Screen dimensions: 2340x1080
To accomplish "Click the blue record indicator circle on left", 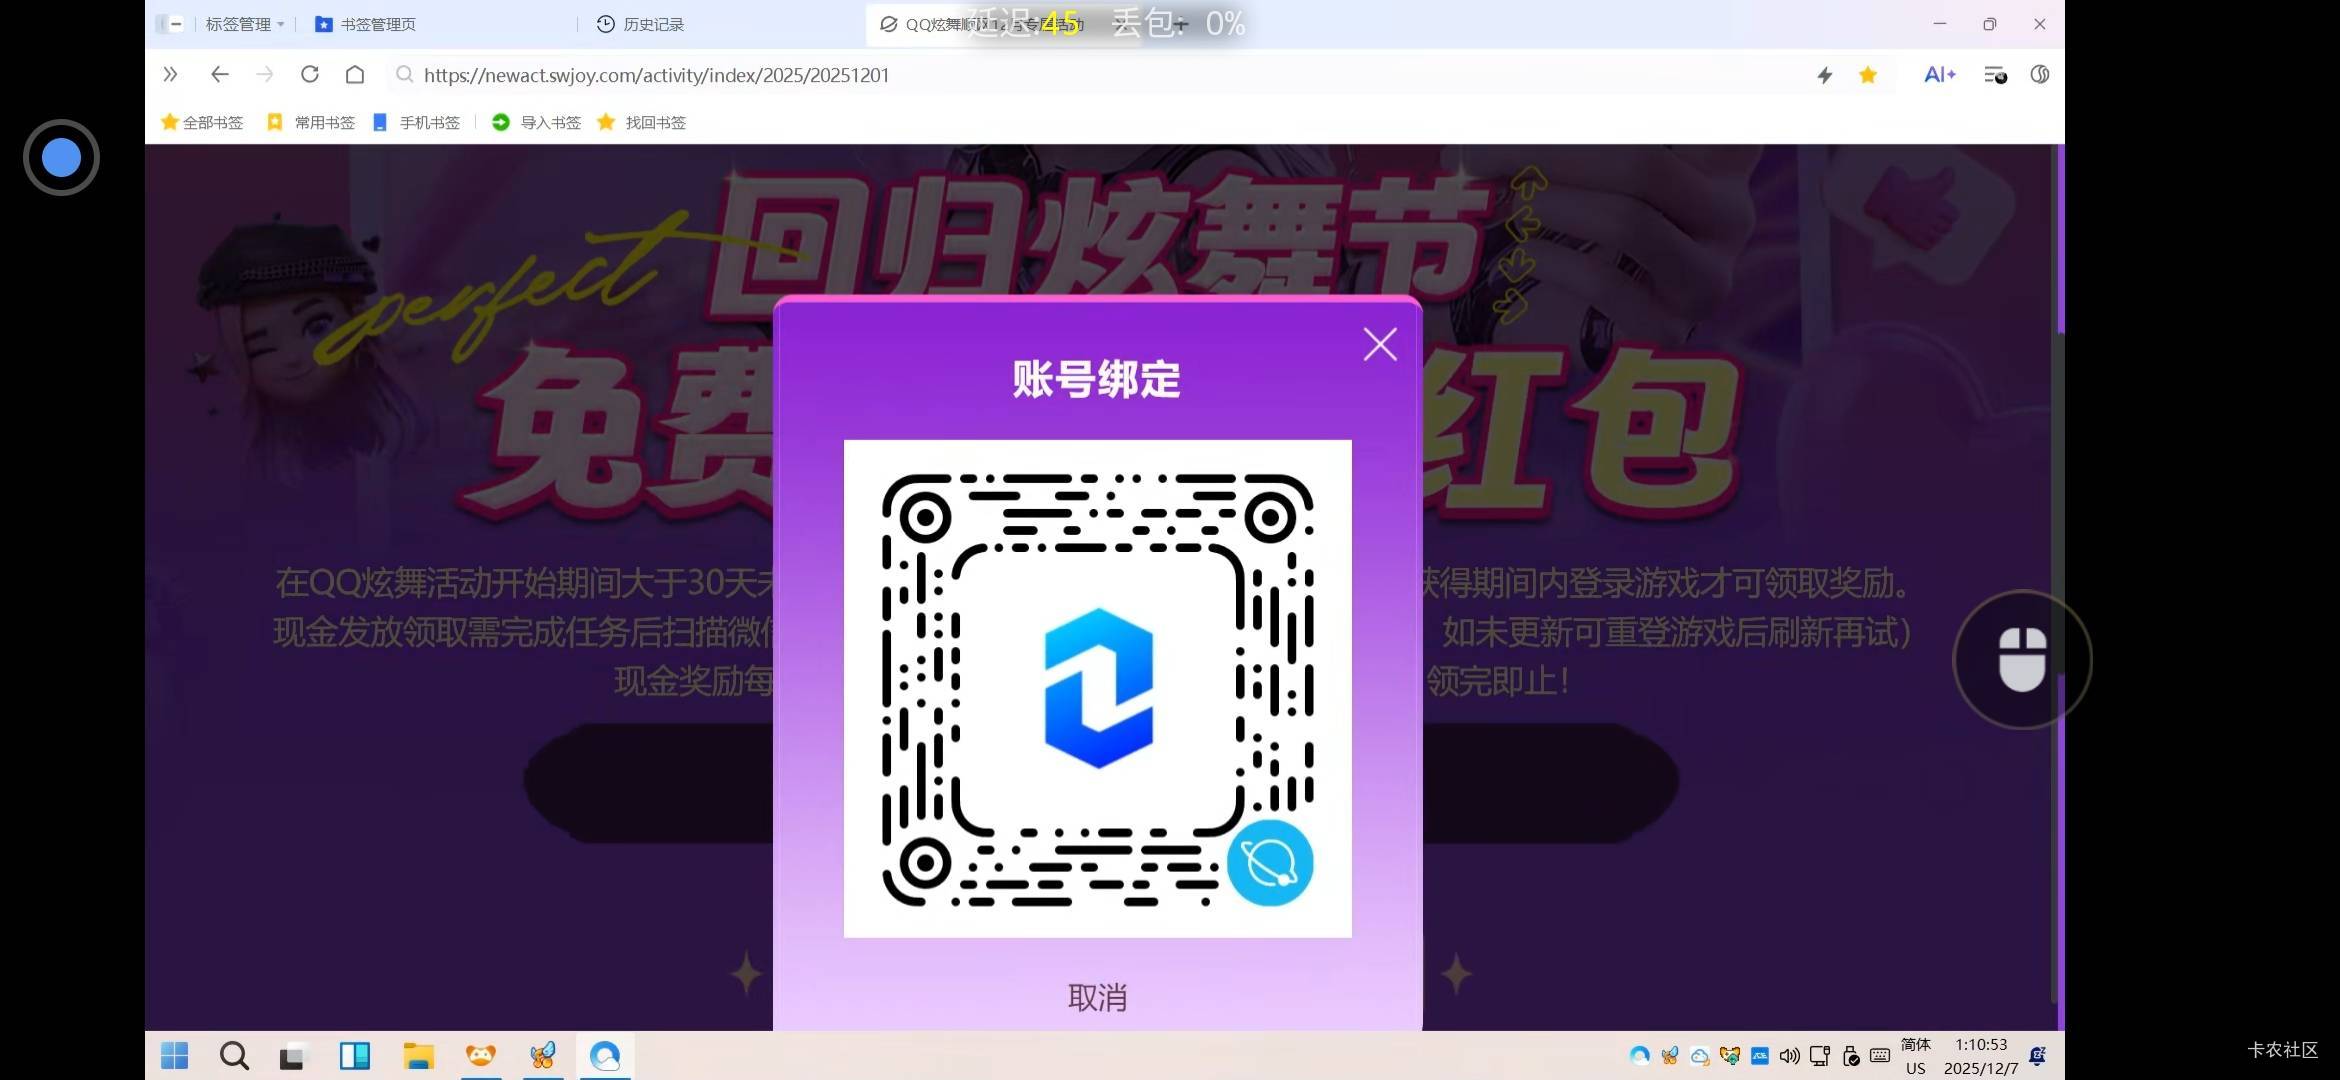I will click(x=61, y=157).
